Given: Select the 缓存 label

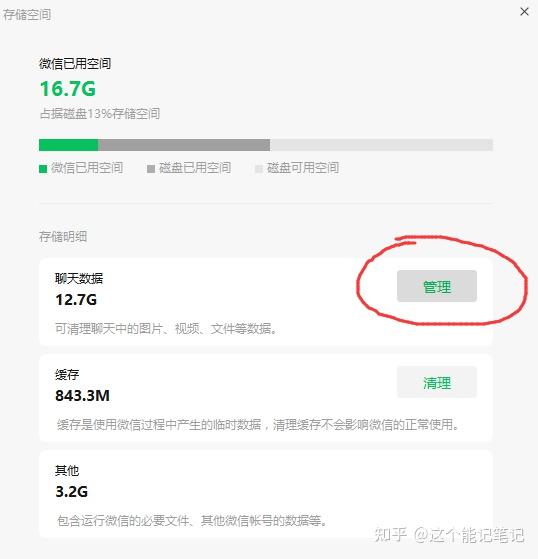Looking at the screenshot, I should pos(67,374).
